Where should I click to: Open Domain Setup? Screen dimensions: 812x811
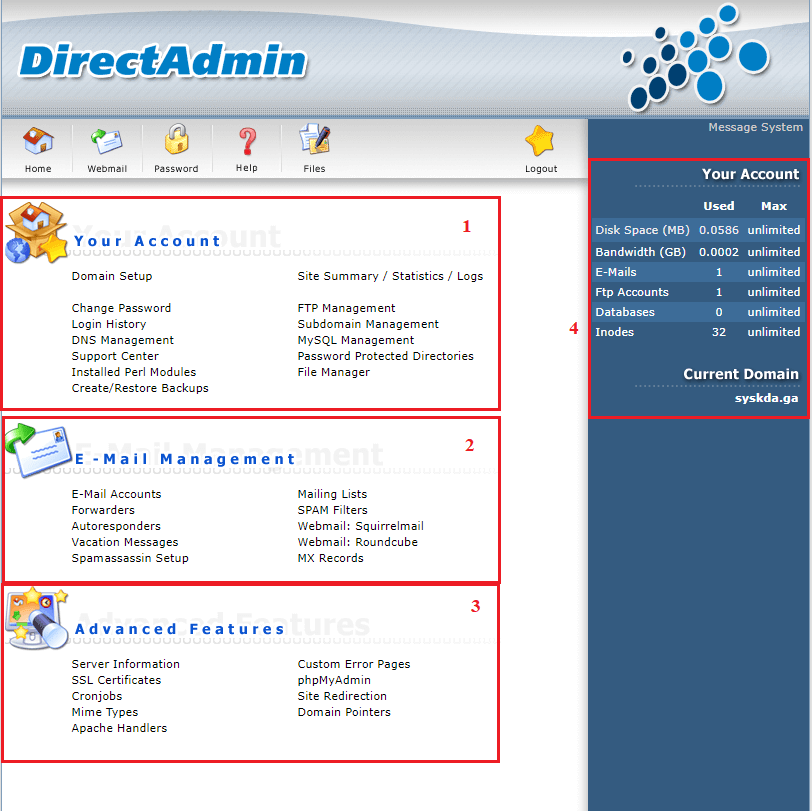112,276
